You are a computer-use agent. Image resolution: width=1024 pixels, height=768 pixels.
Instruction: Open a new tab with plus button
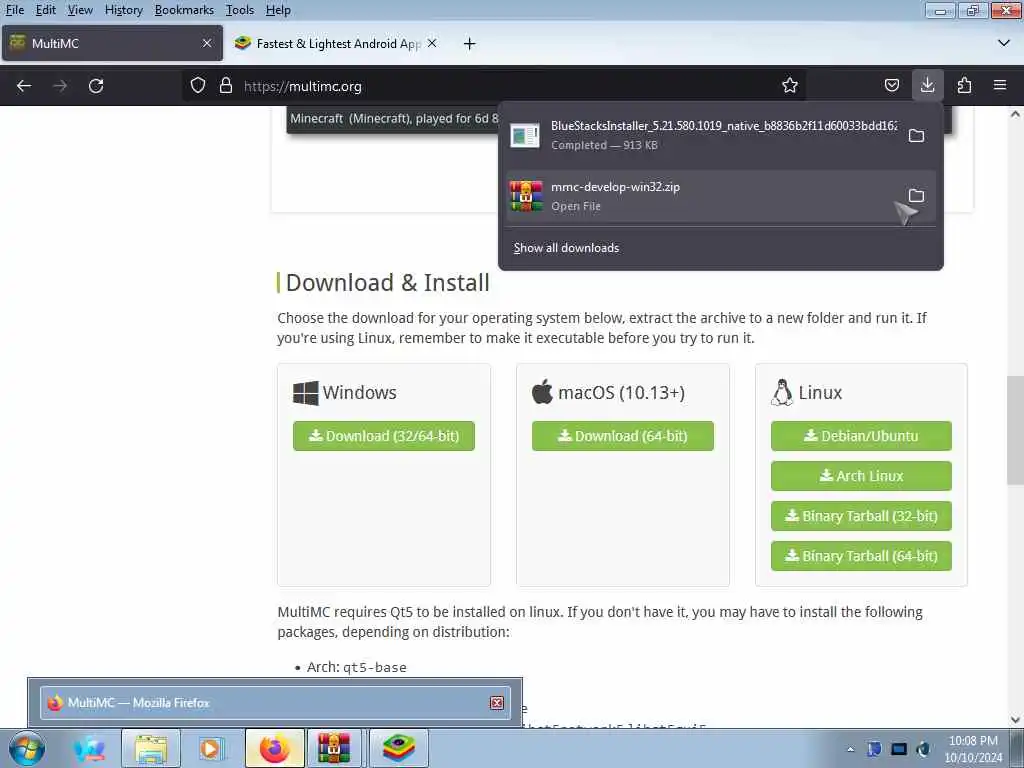pos(469,44)
